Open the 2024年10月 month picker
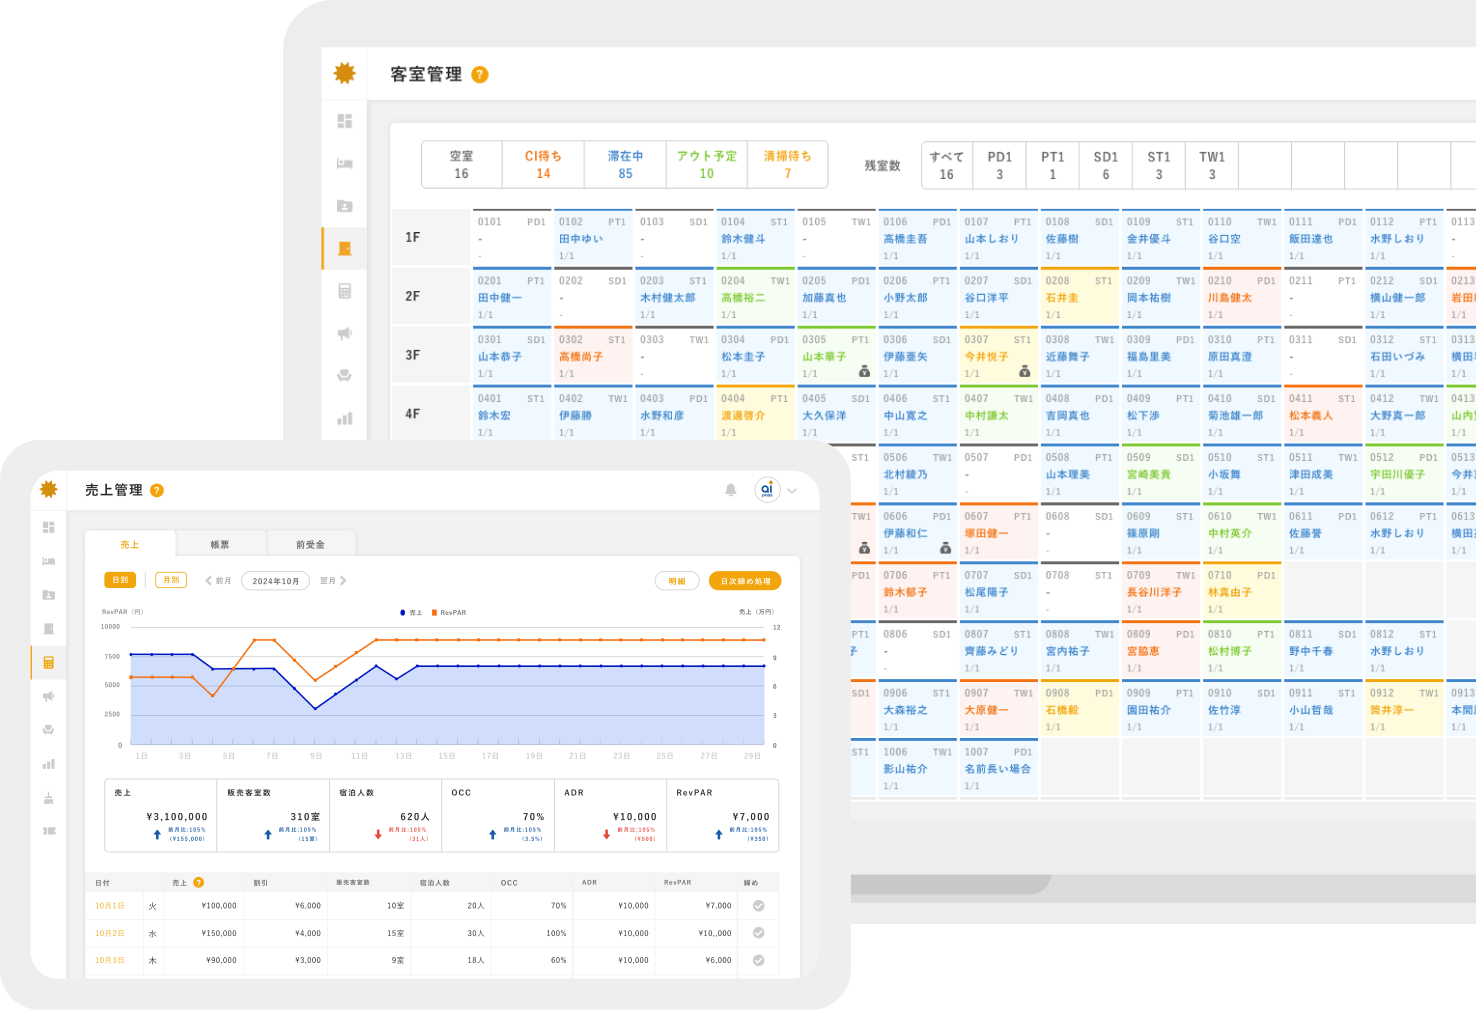The height and width of the screenshot is (1010, 1476). pyautogui.click(x=275, y=581)
